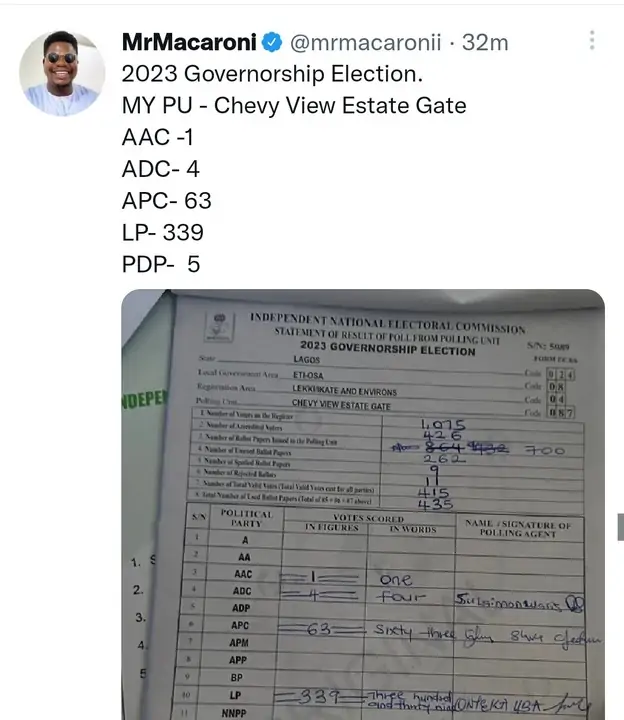Screen dimensions: 624x720
Task: Click the "CHEVY VIEW ESTATE GATE" polling unit field
Action: point(331,405)
